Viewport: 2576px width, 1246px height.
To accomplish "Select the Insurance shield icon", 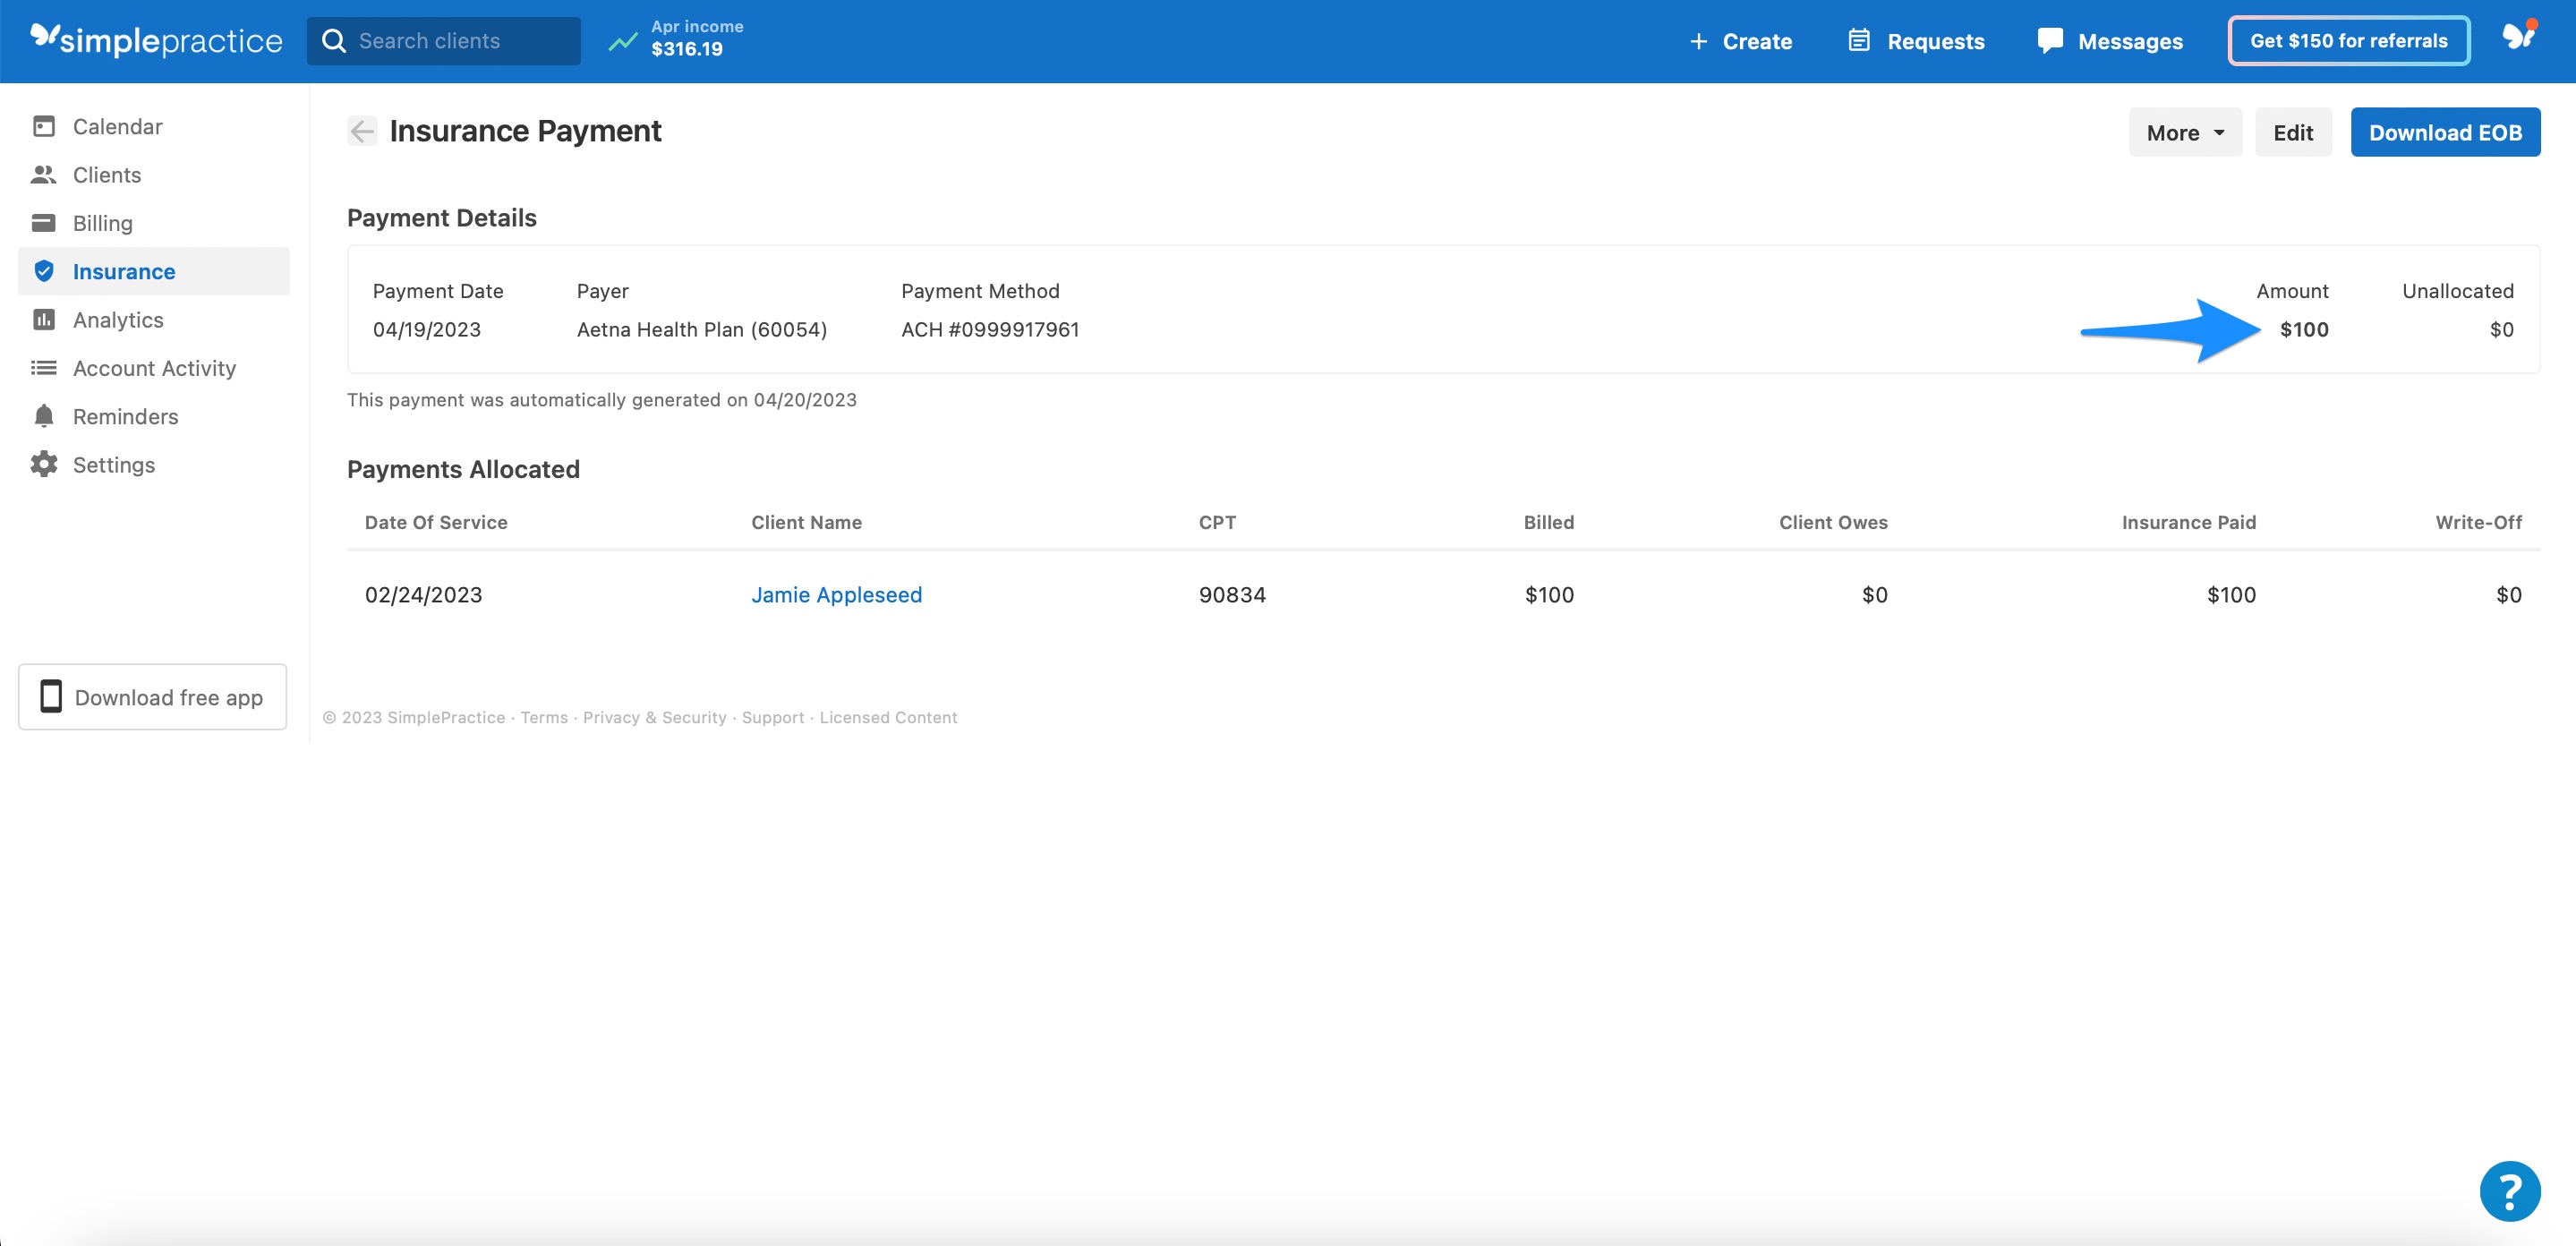I will [x=44, y=270].
